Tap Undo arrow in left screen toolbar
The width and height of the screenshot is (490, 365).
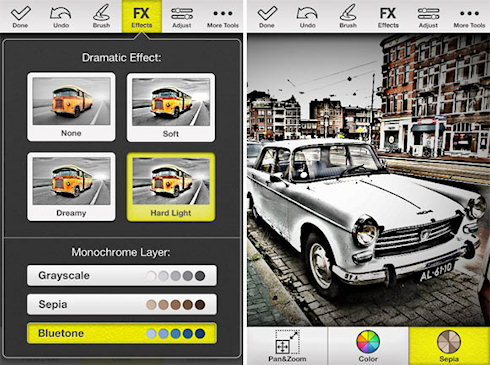coord(61,17)
